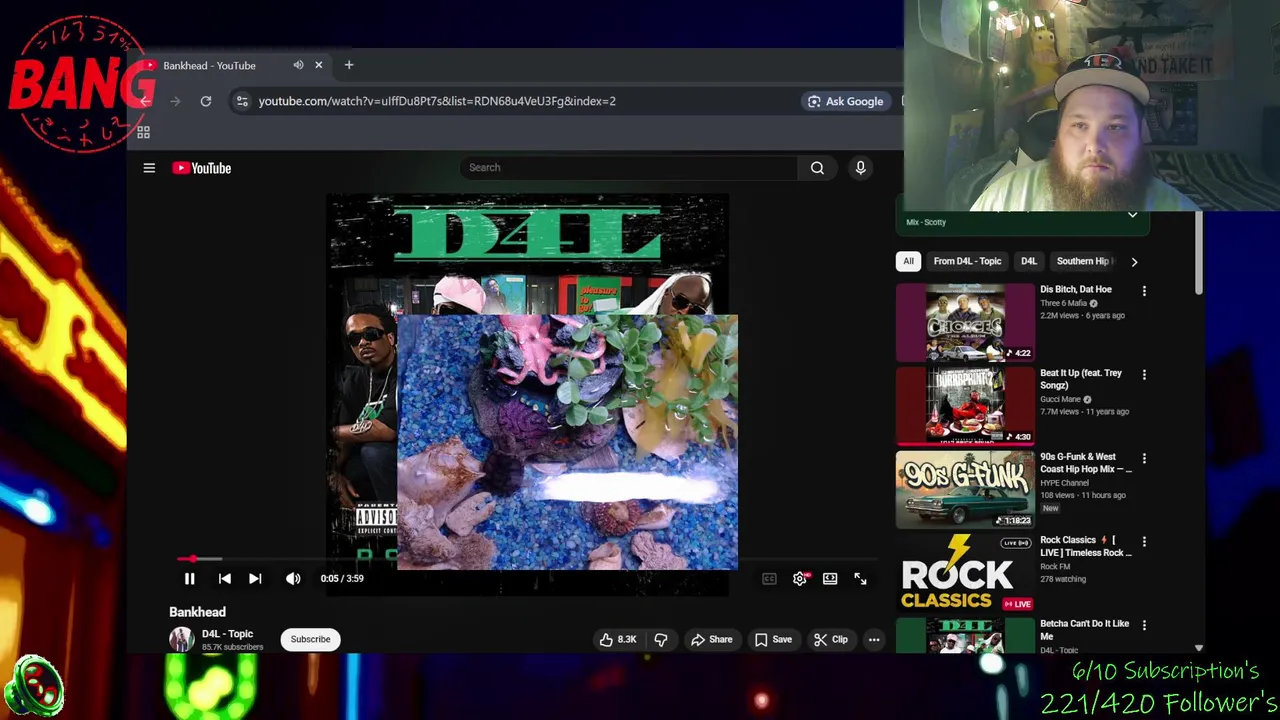Open the player settings gear
This screenshot has height=720, width=1280.
[x=800, y=578]
